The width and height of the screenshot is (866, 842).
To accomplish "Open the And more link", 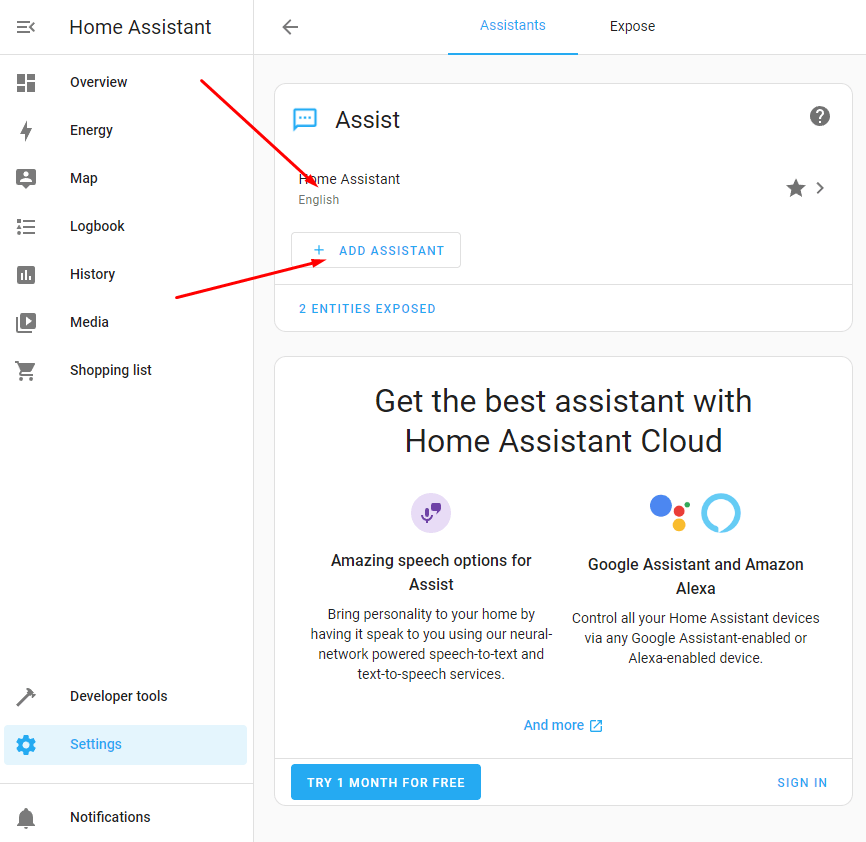I will [x=562, y=725].
